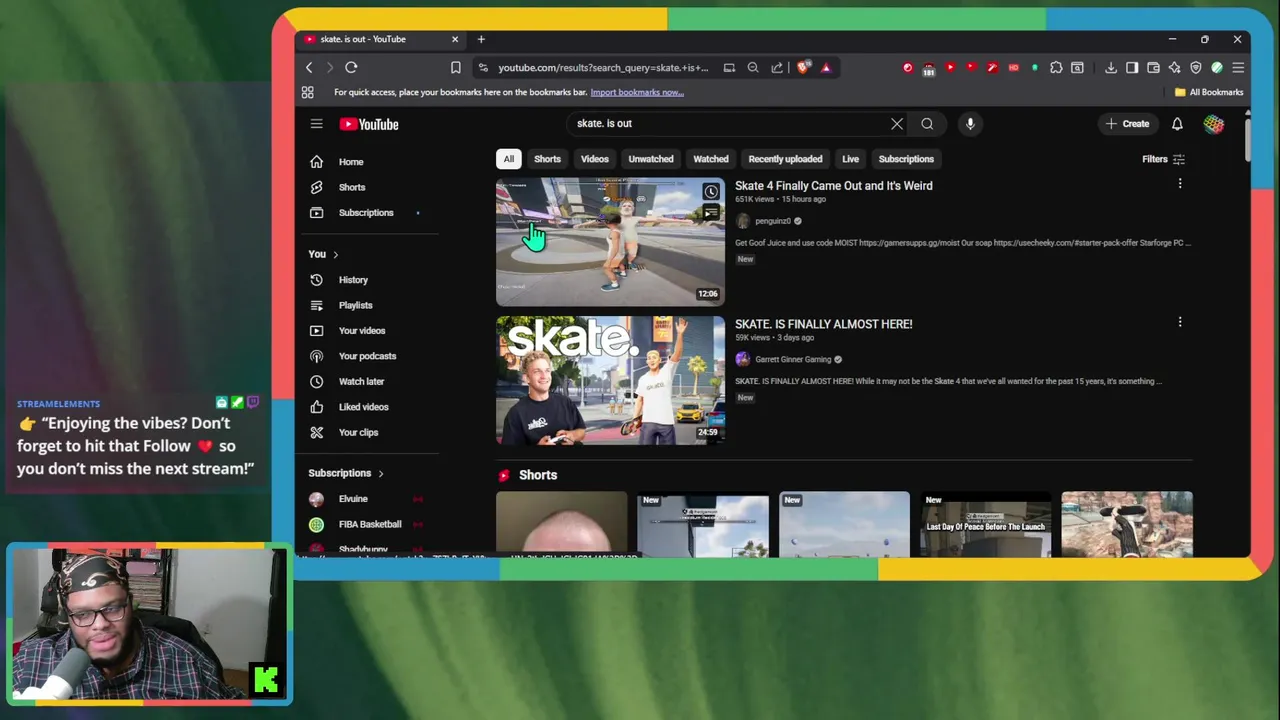Select the Videos filter chip
1280x720 pixels.
[594, 159]
